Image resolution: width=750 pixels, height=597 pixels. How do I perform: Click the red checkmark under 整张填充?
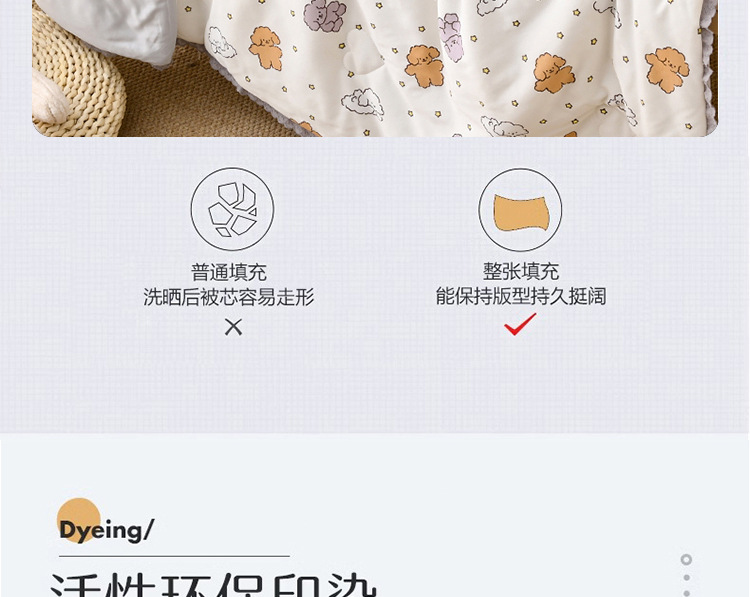520,324
